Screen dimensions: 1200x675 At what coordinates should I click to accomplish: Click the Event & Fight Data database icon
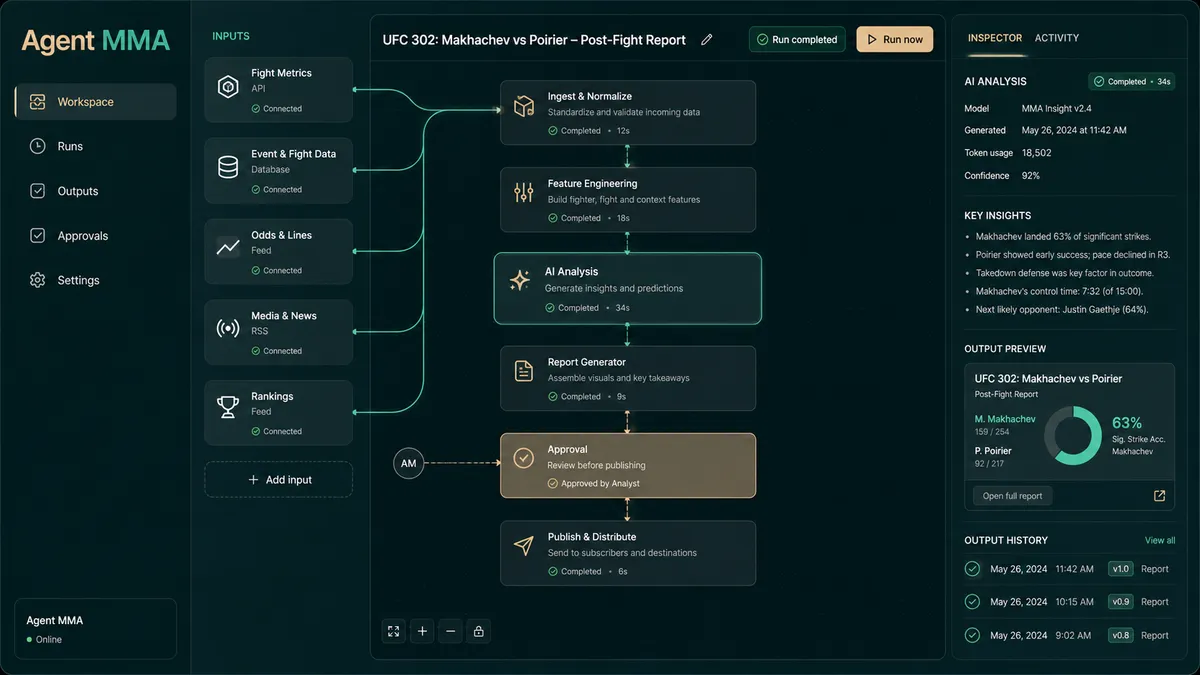point(228,167)
